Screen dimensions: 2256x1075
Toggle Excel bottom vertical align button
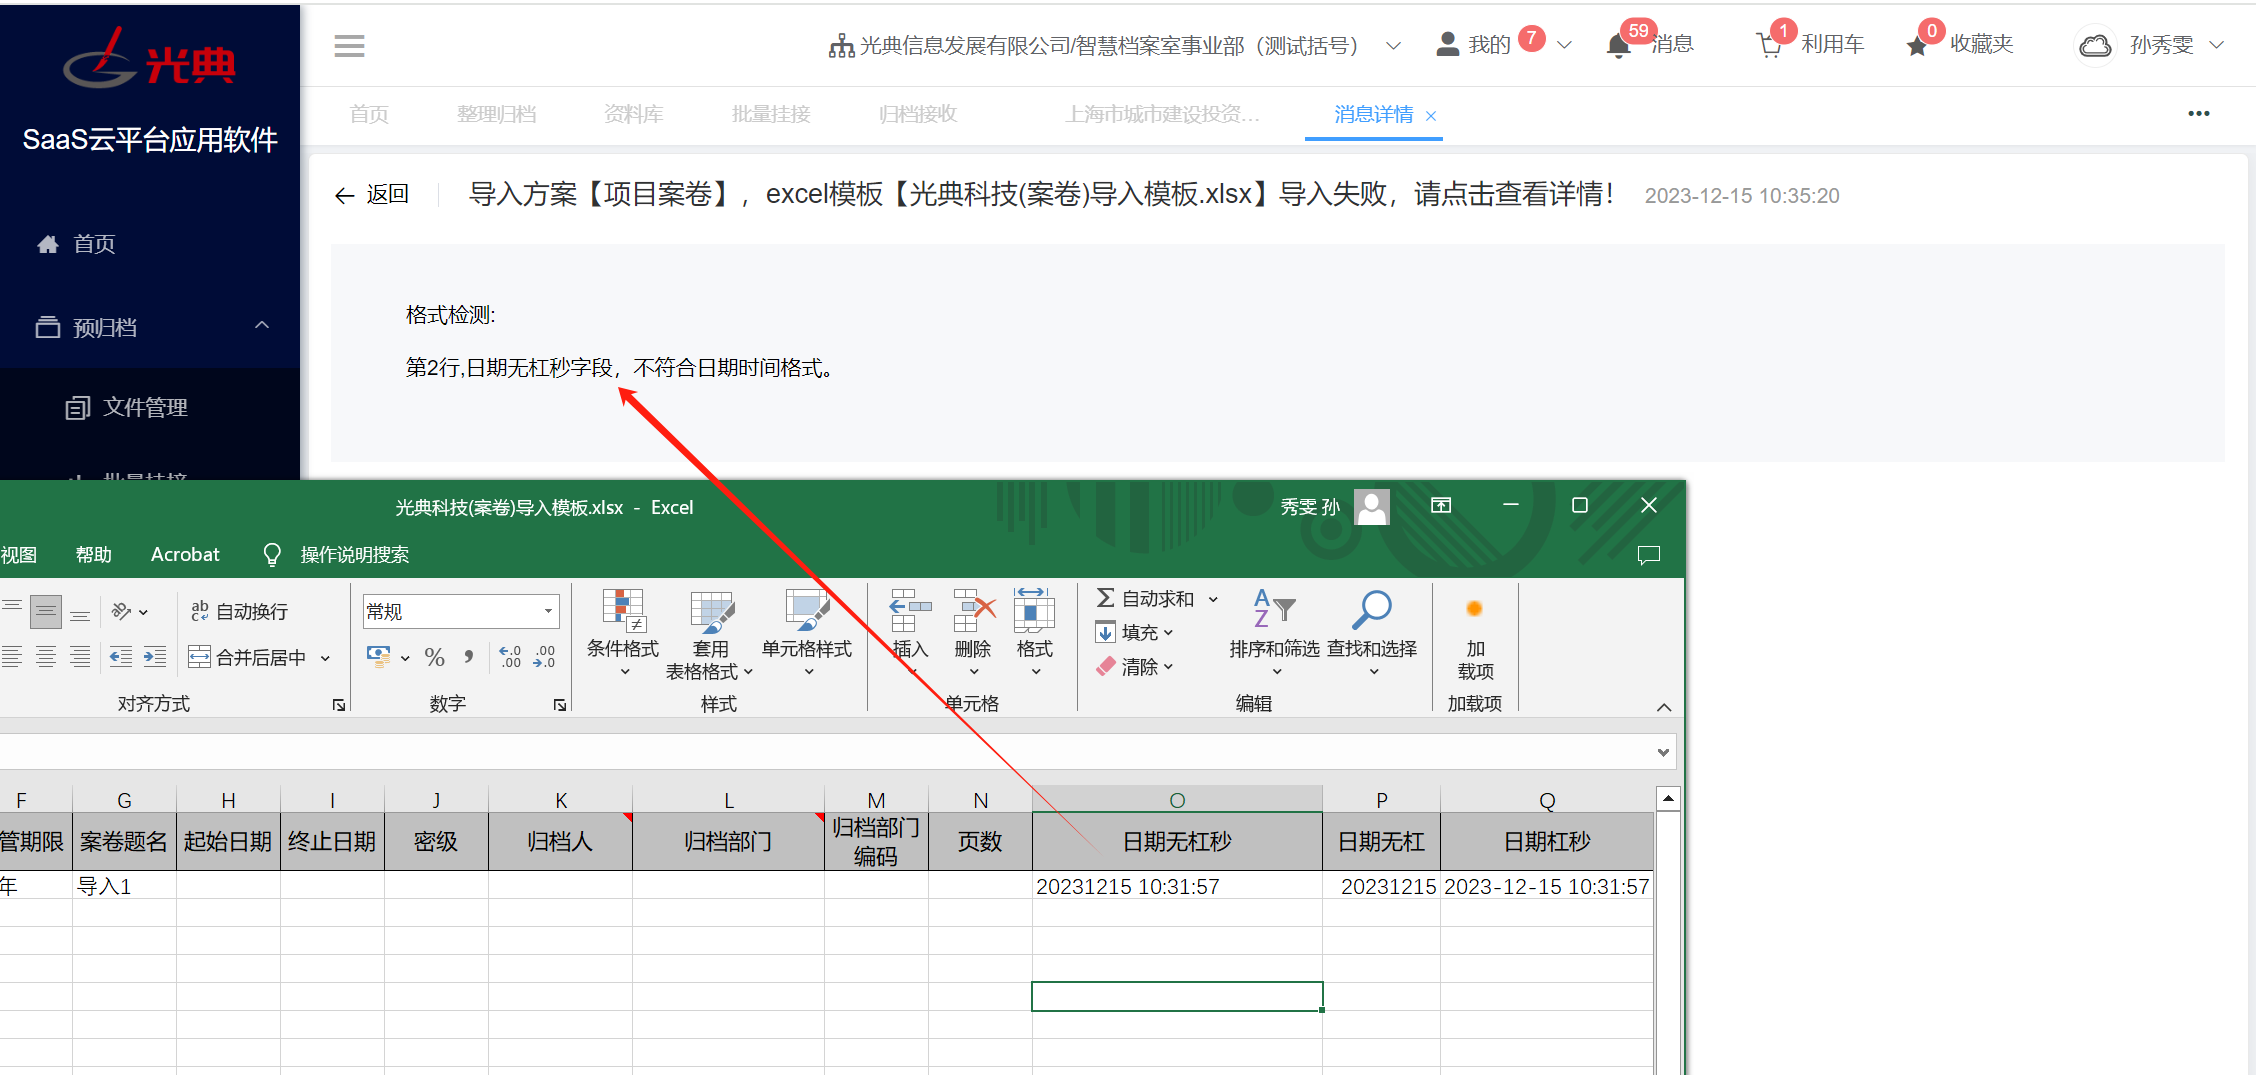[x=80, y=611]
